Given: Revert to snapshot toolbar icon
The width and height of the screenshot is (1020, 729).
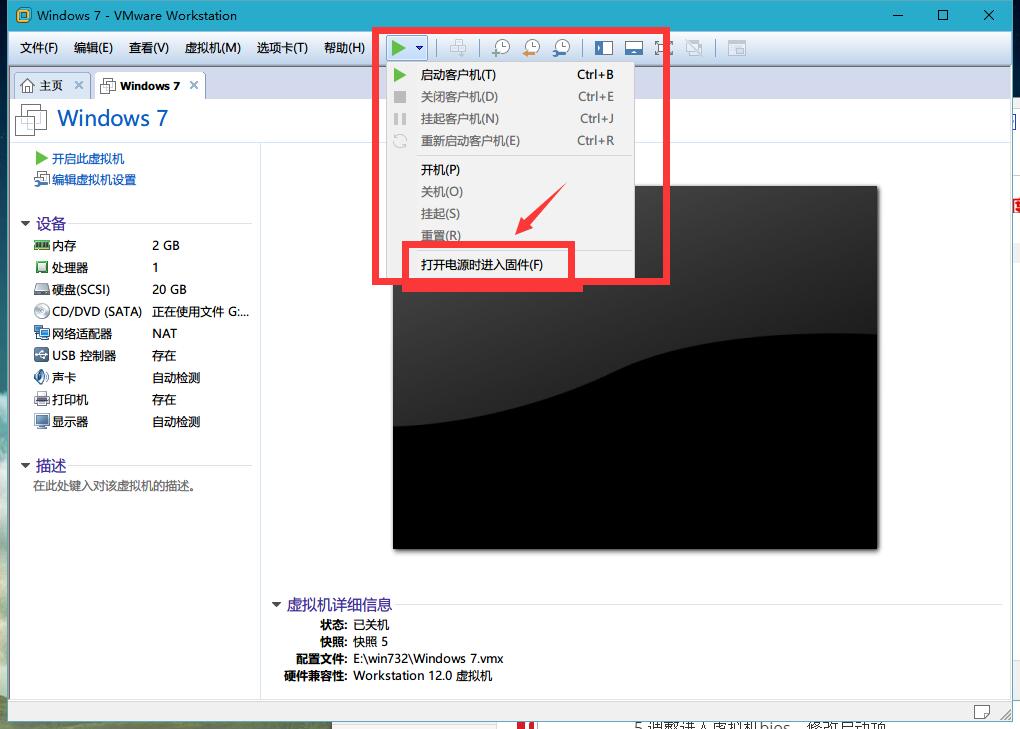Looking at the screenshot, I should 531,48.
